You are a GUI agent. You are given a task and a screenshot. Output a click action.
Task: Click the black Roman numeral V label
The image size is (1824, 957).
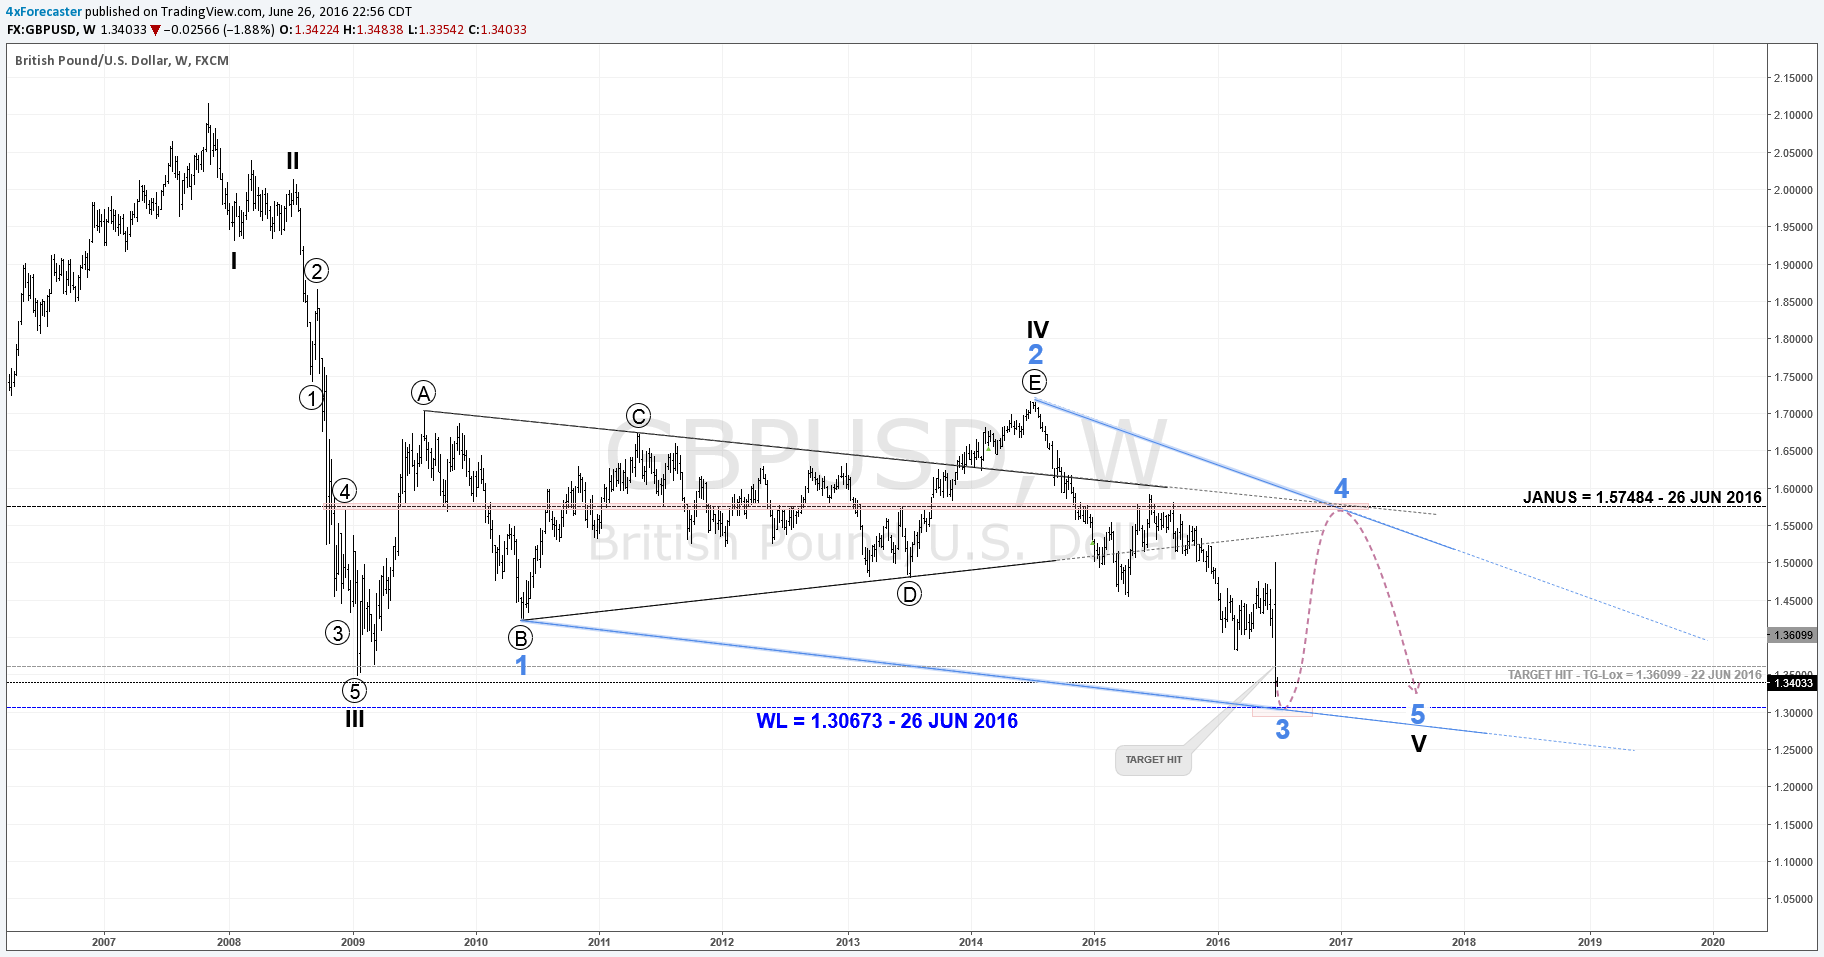1418,744
